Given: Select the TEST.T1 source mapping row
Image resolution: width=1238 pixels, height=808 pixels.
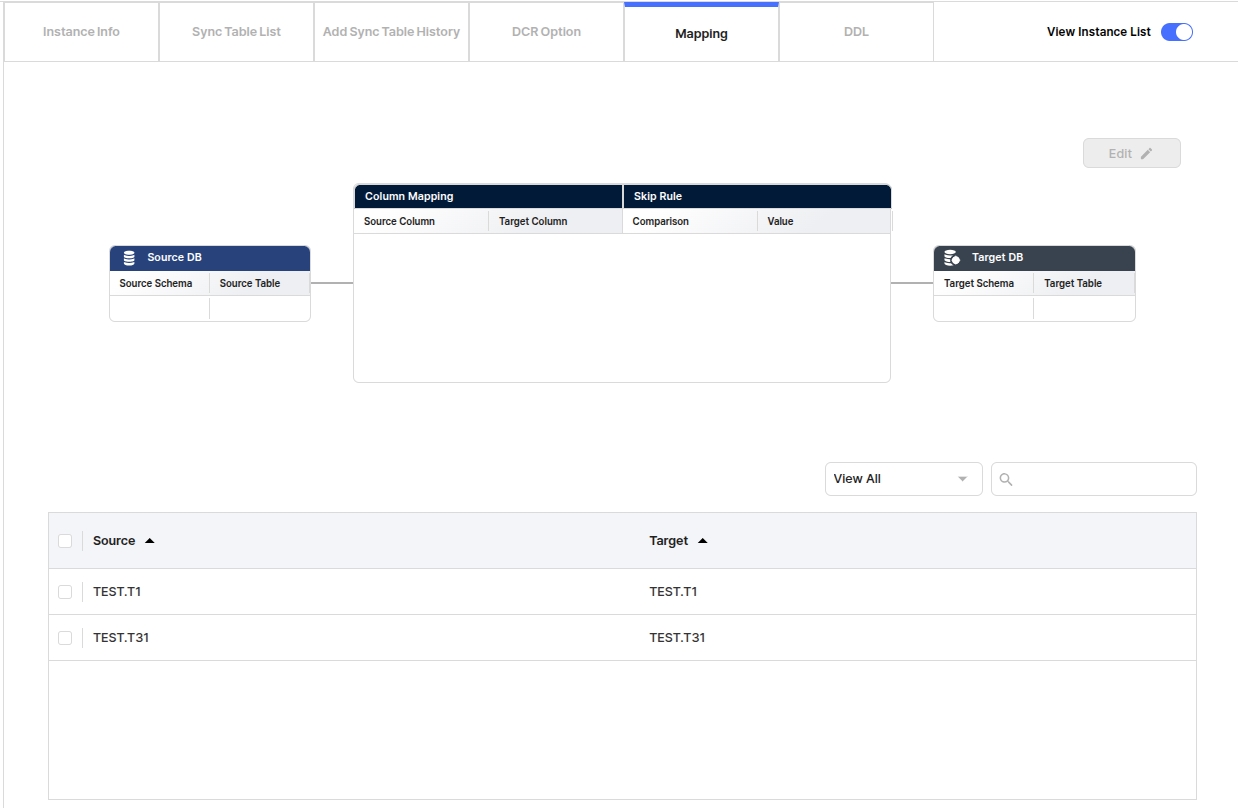Looking at the screenshot, I should [117, 592].
